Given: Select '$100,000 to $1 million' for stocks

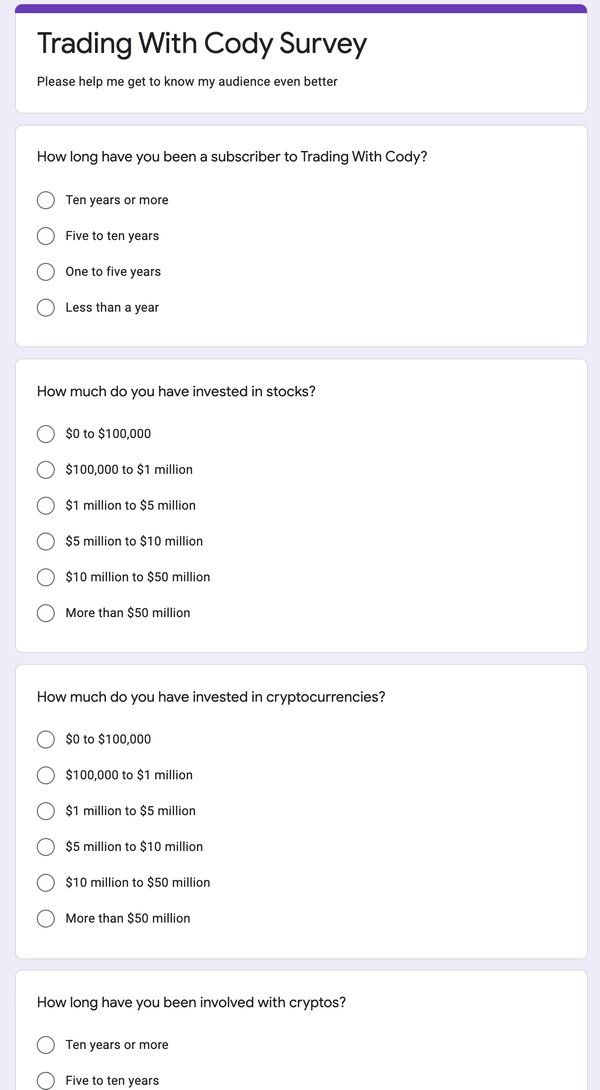Looking at the screenshot, I should (x=45, y=469).
